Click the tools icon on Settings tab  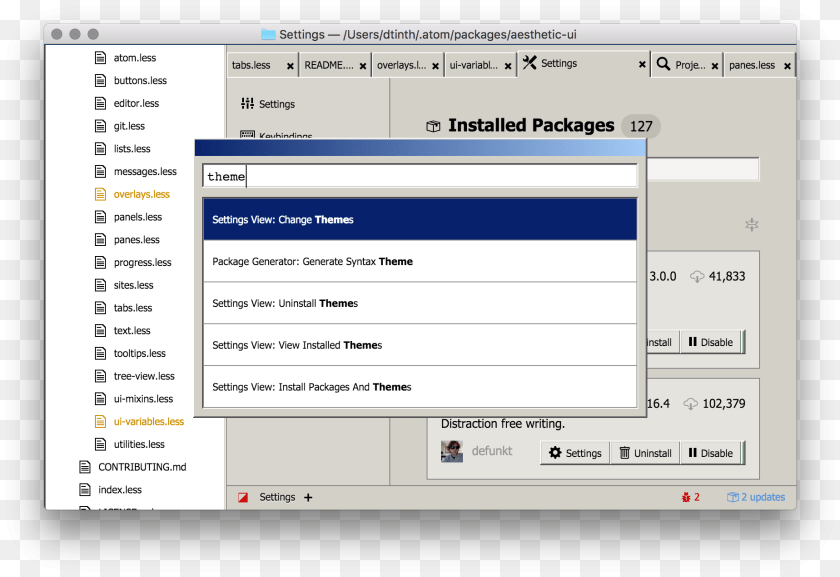coord(529,63)
